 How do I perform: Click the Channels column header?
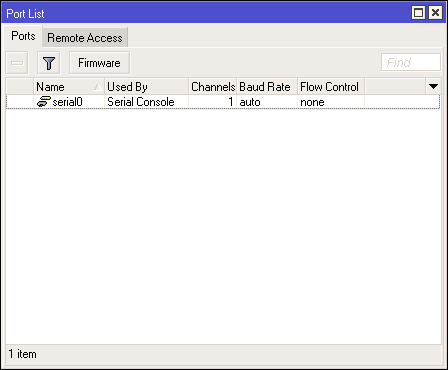click(x=213, y=87)
